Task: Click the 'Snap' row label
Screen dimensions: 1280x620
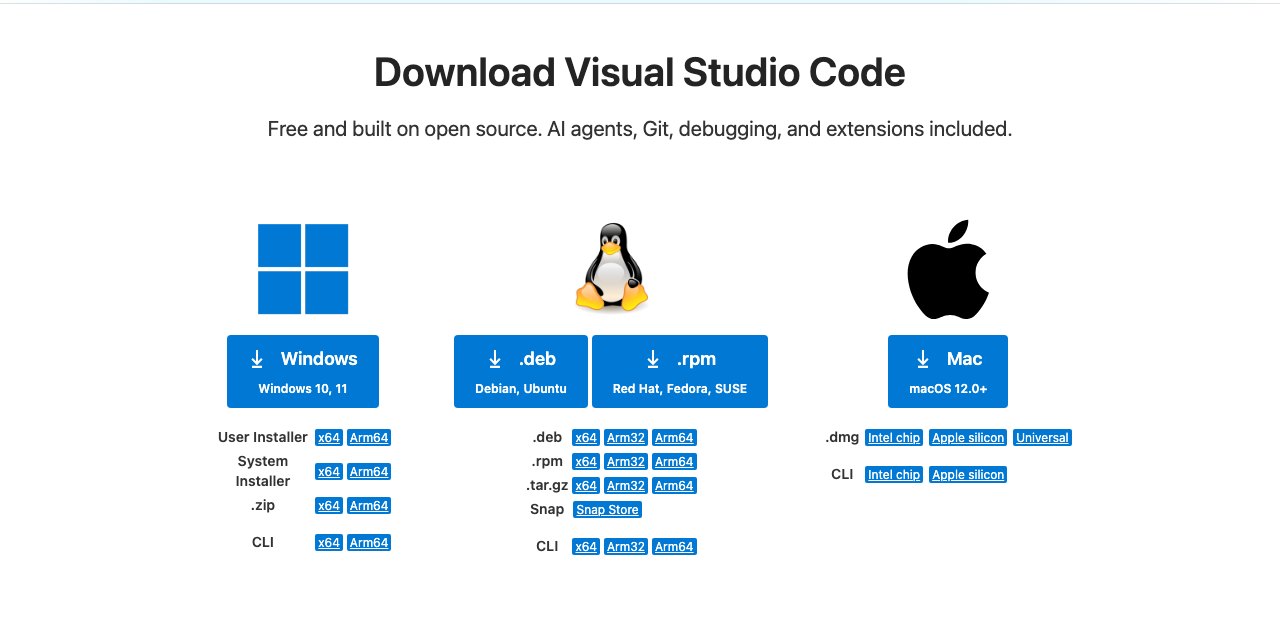Action: [x=547, y=509]
